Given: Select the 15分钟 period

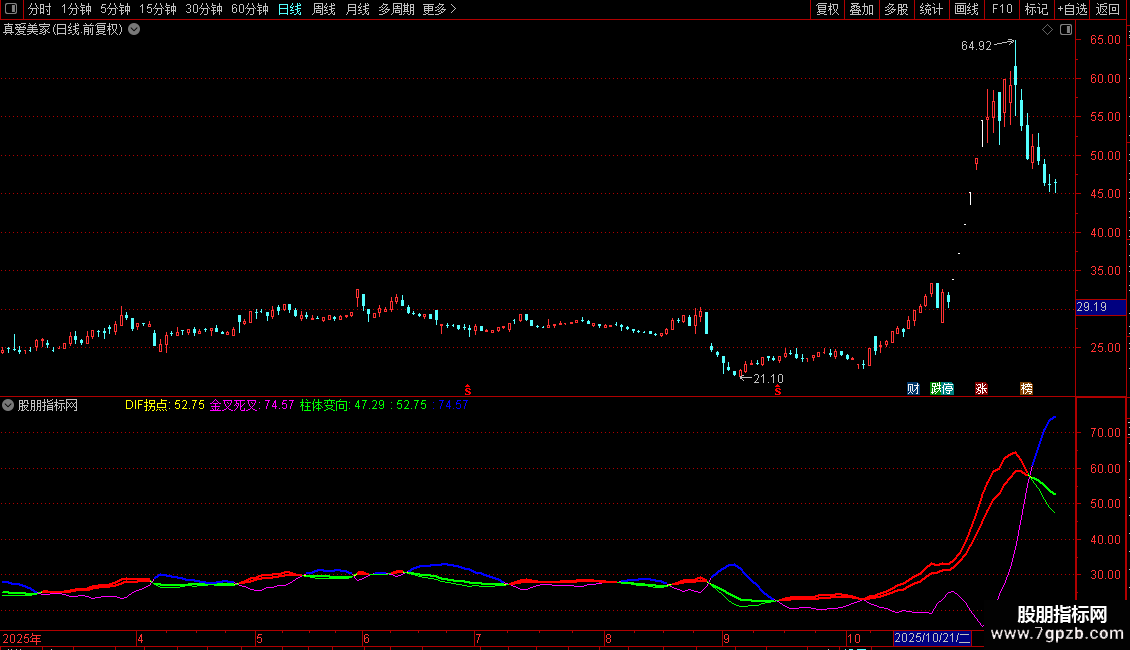Looking at the screenshot, I should click(x=158, y=9).
